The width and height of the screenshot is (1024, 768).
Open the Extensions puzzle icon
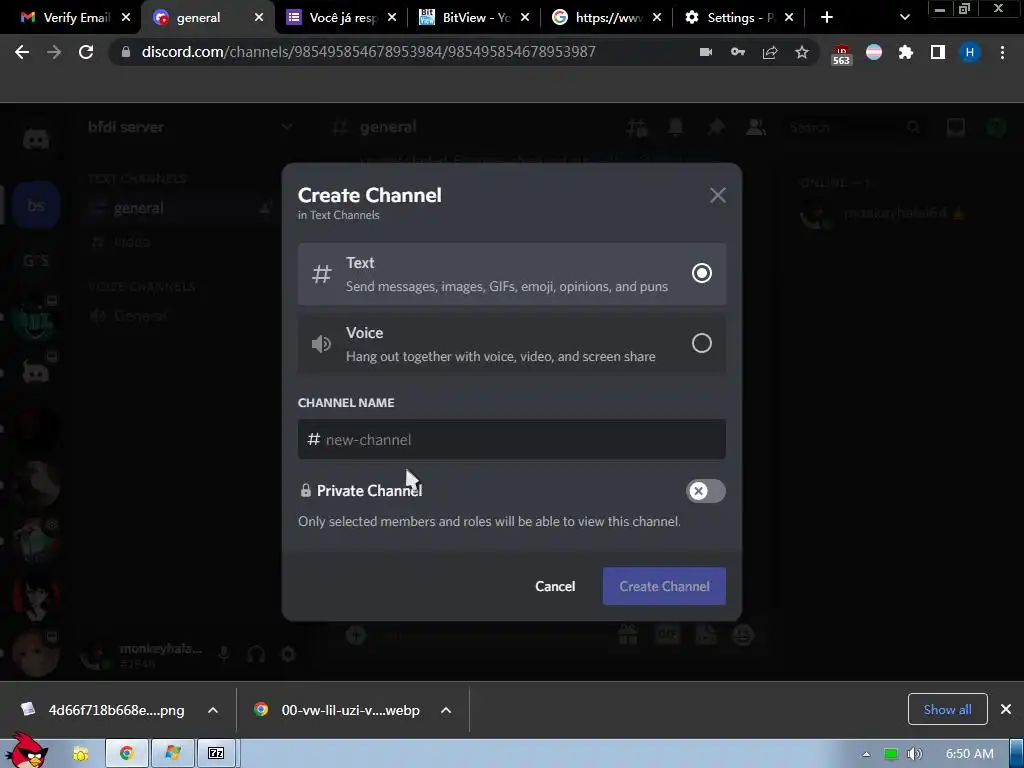pos(906,52)
